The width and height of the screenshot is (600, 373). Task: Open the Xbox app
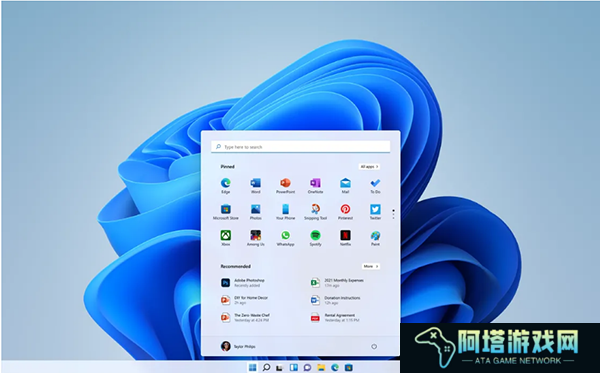click(x=226, y=238)
